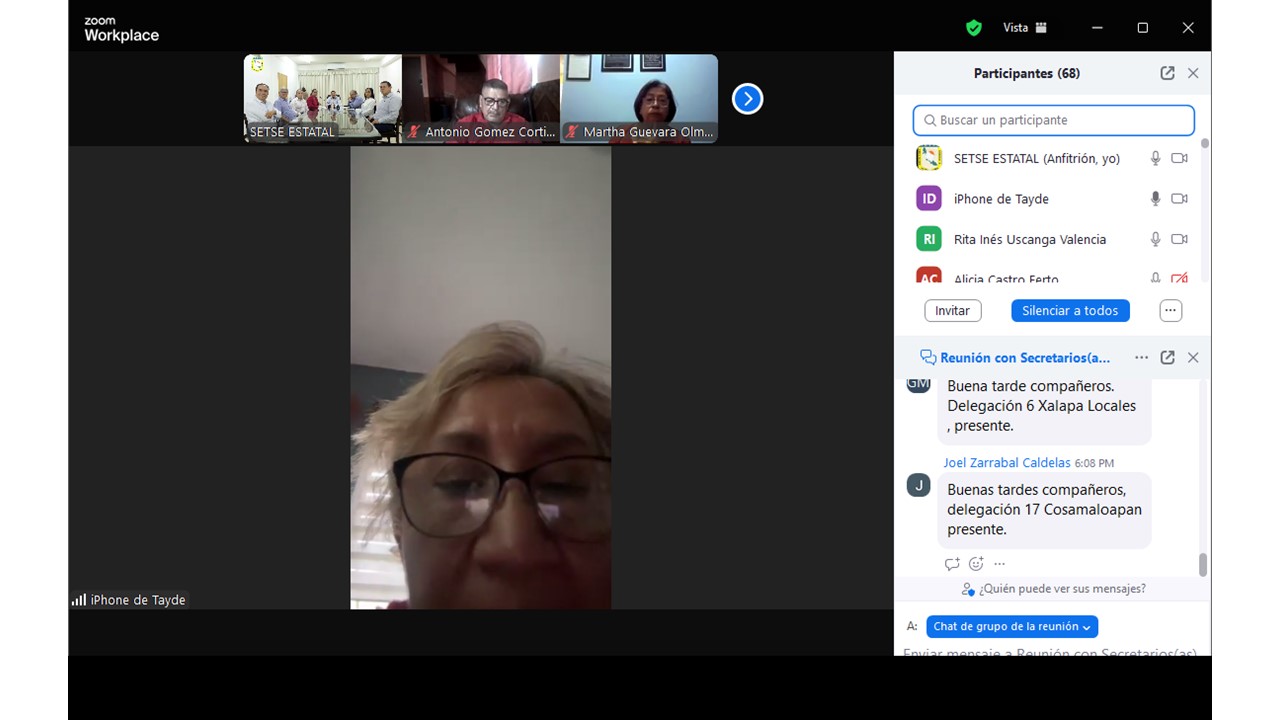Open more actions under Joel's message
The image size is (1280, 720).
[x=999, y=564]
